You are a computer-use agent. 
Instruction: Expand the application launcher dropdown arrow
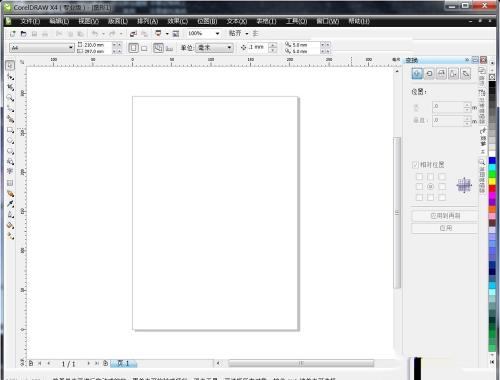pos(167,34)
